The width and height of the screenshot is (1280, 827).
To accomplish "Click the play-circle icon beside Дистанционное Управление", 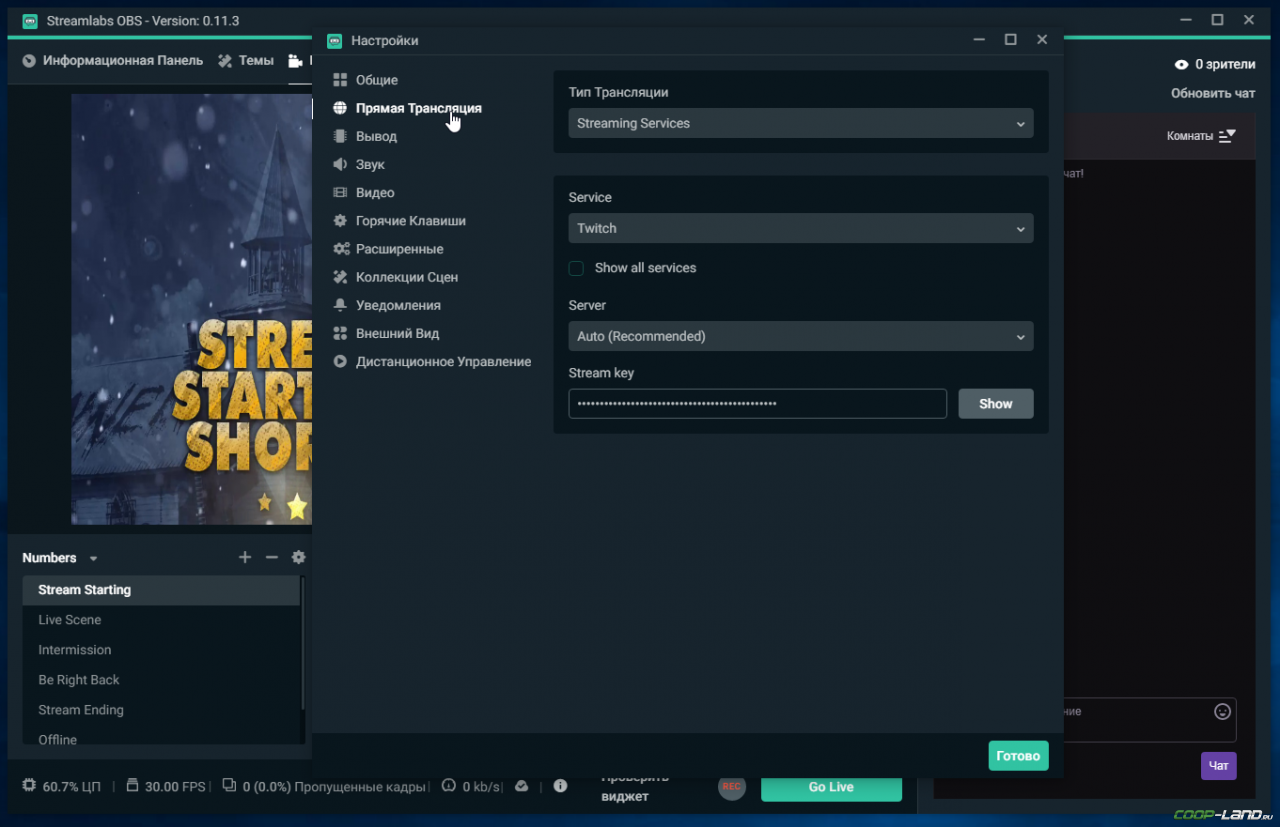I will (x=340, y=361).
